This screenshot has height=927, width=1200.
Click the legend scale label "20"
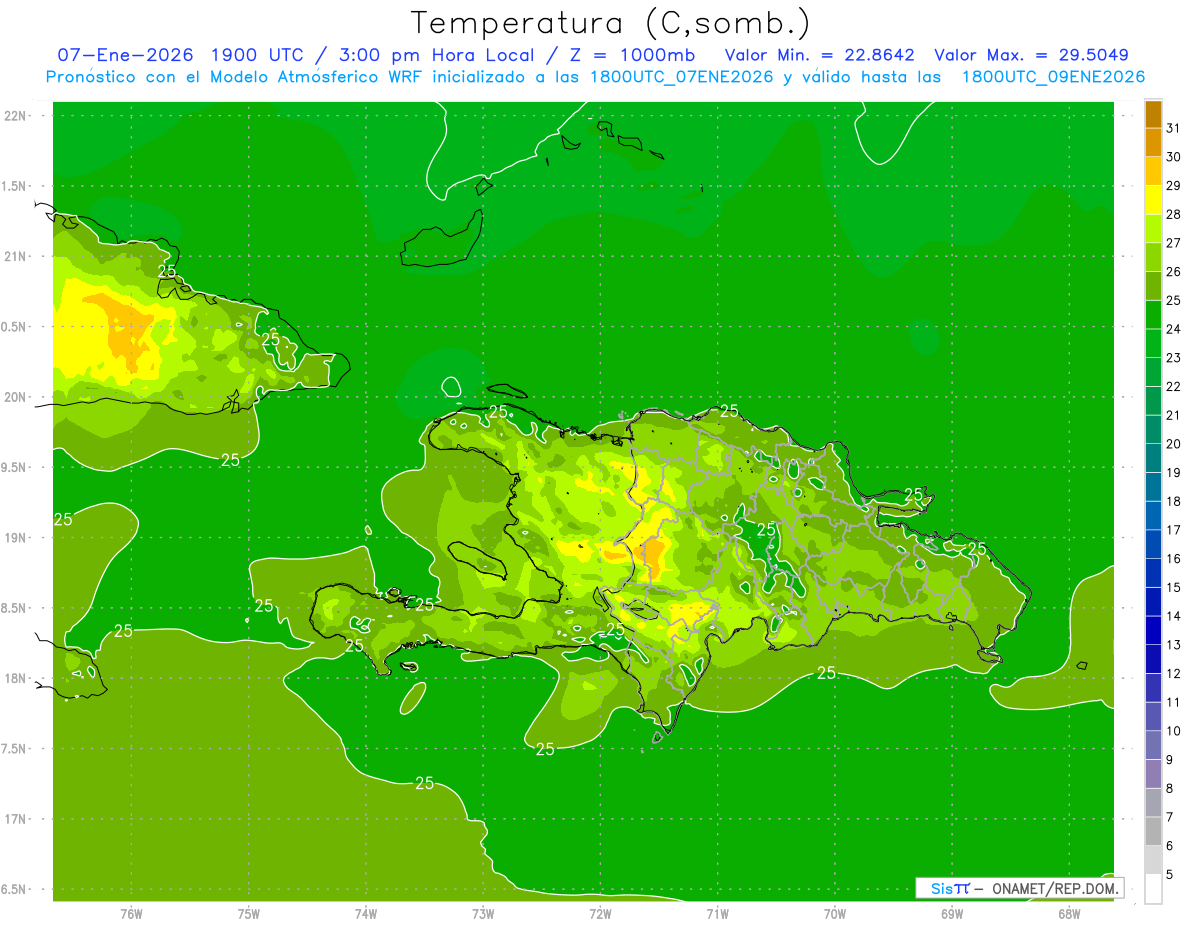[1173, 444]
